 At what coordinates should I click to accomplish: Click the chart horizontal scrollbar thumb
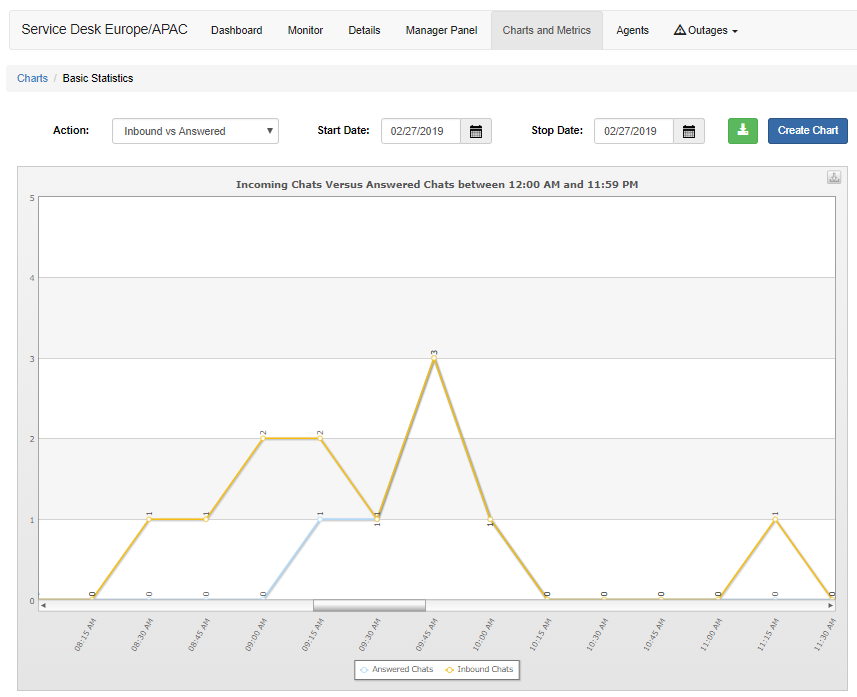(x=369, y=606)
